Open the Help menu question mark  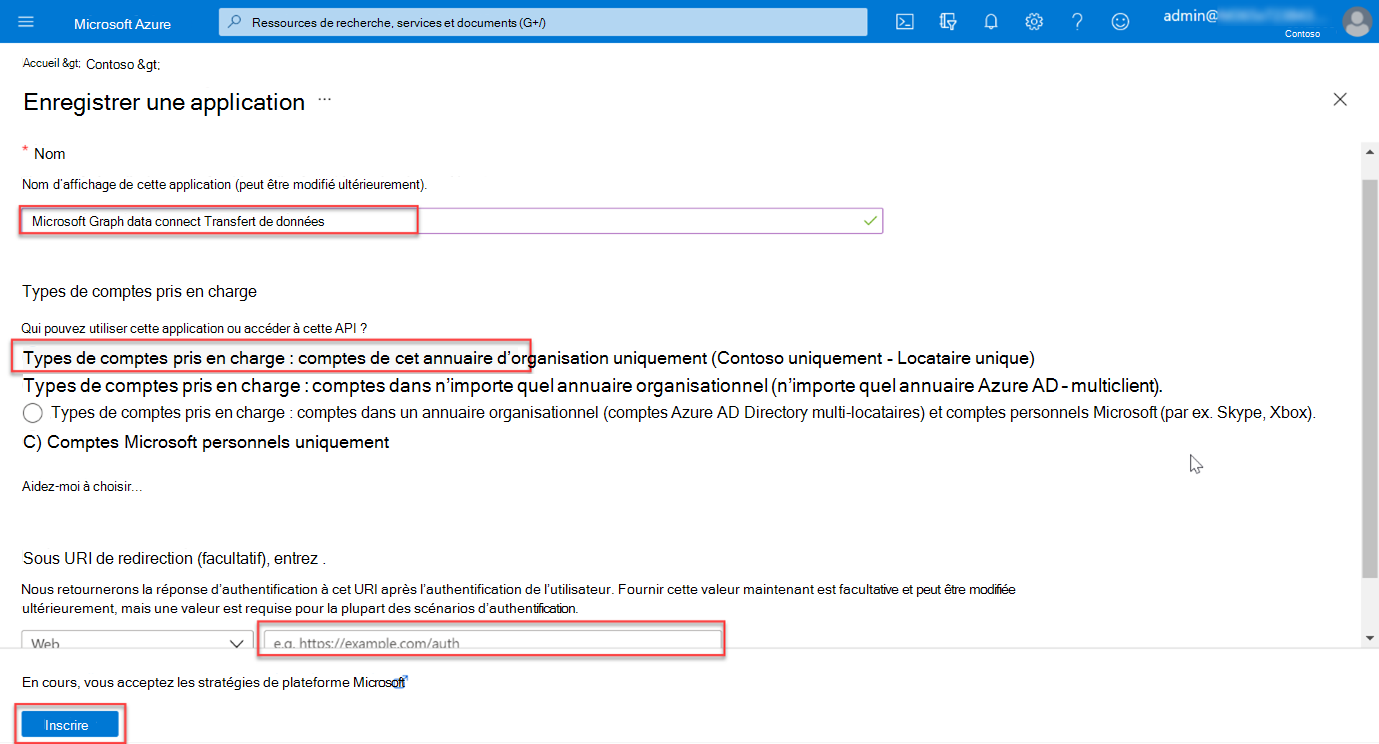coord(1077,21)
